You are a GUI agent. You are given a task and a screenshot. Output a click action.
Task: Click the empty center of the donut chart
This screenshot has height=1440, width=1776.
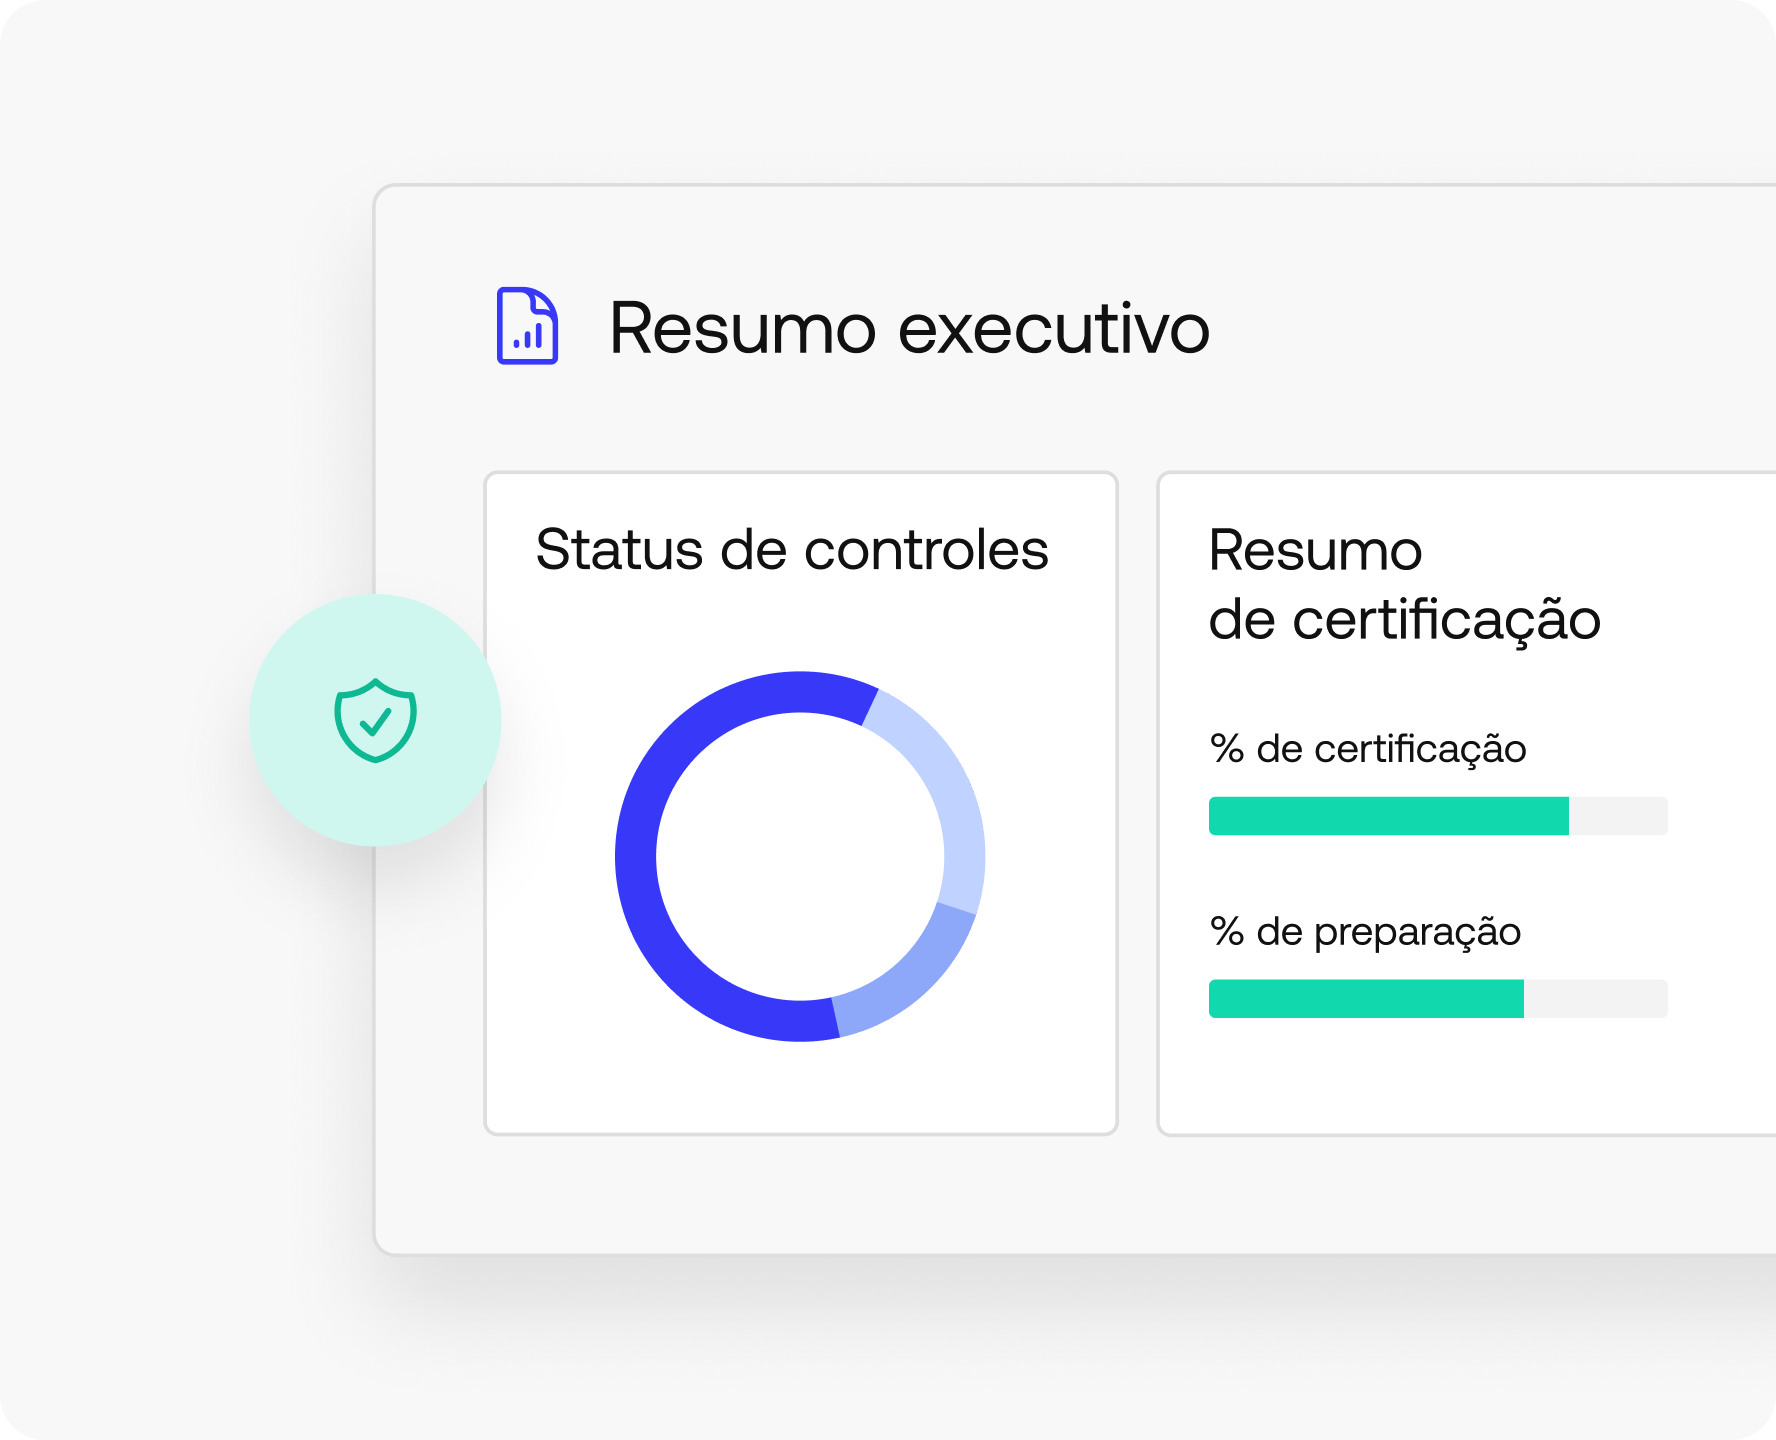pyautogui.click(x=800, y=856)
